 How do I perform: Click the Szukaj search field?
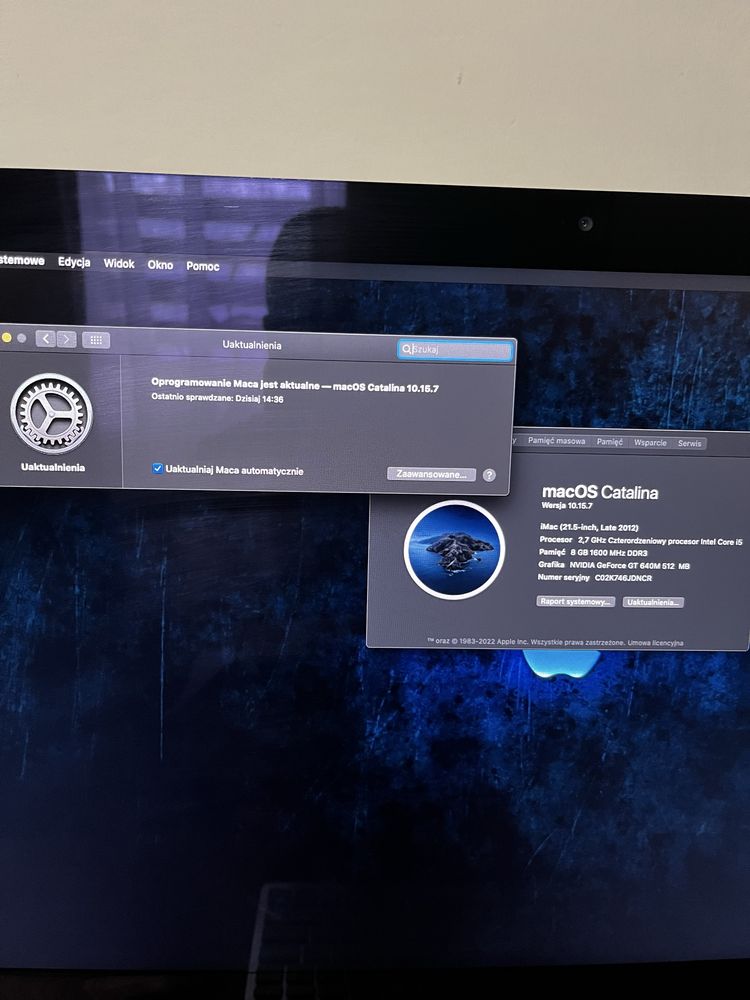tap(455, 349)
